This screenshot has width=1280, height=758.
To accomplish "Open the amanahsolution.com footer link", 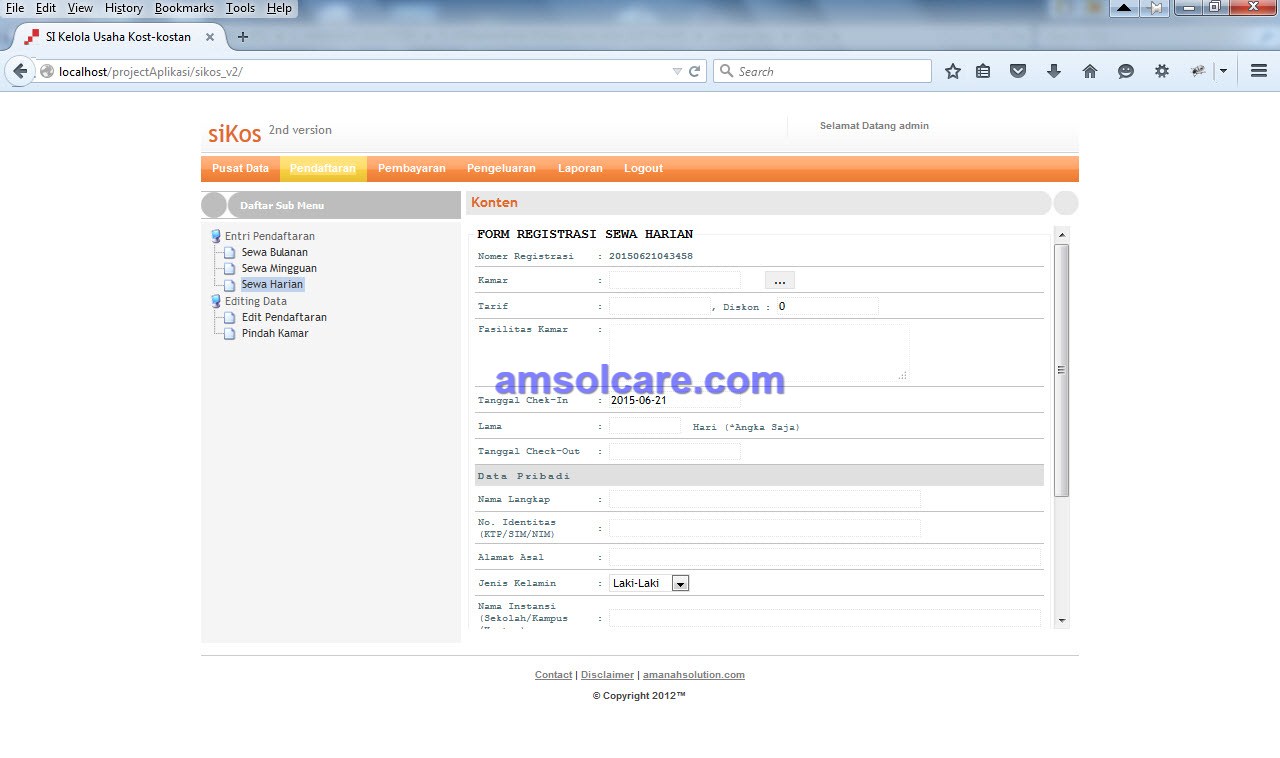I will [x=694, y=675].
